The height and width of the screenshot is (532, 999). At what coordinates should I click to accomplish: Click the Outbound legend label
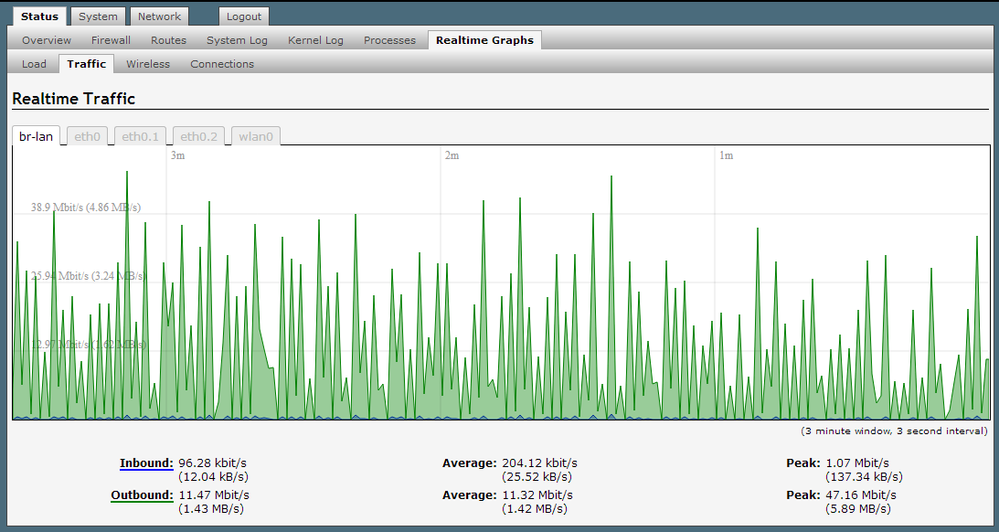142,495
